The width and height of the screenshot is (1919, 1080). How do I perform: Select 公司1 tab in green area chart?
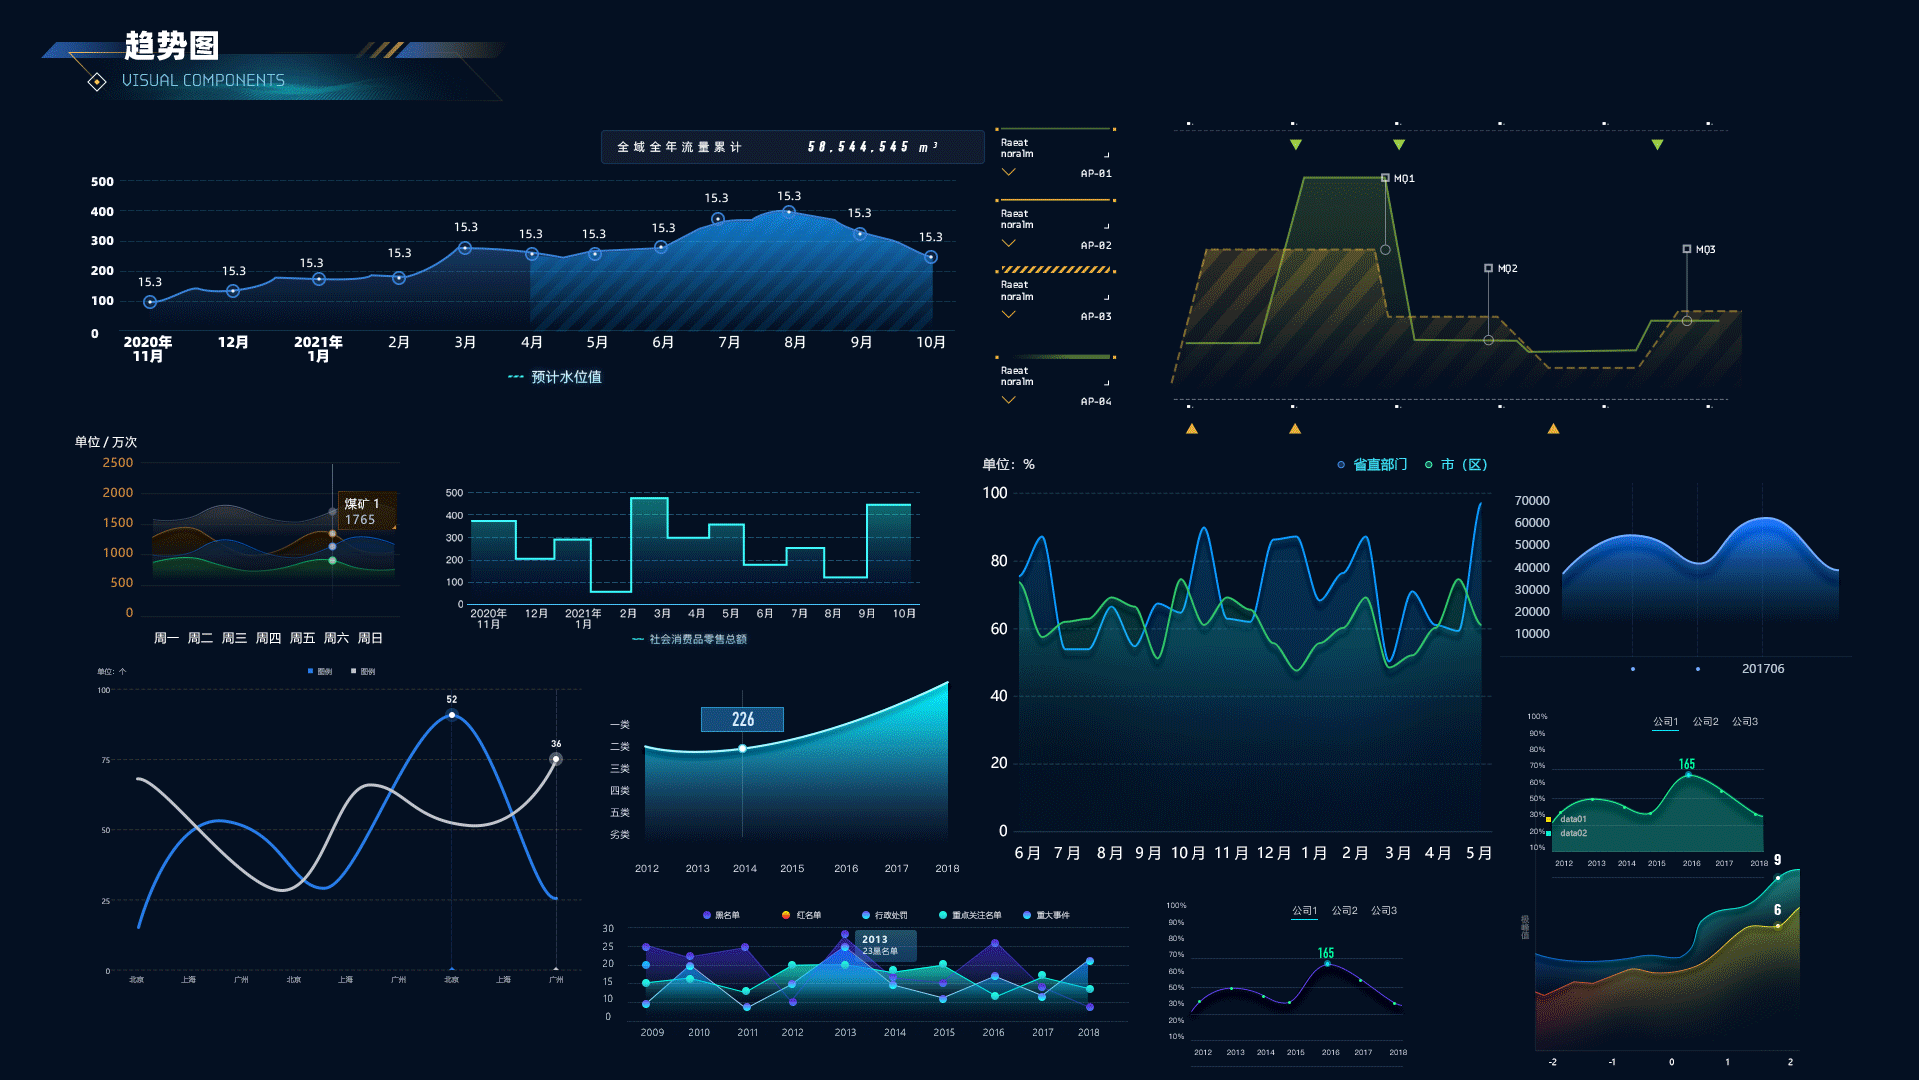click(x=1665, y=721)
